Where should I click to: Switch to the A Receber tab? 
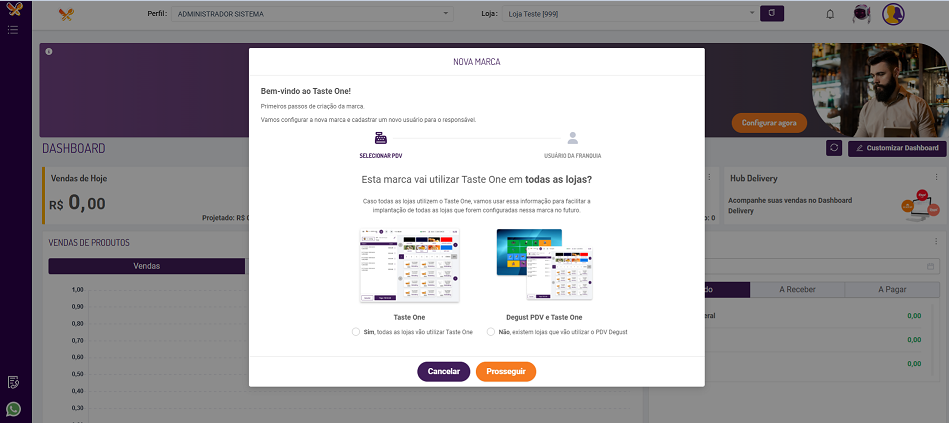pyautogui.click(x=796, y=290)
